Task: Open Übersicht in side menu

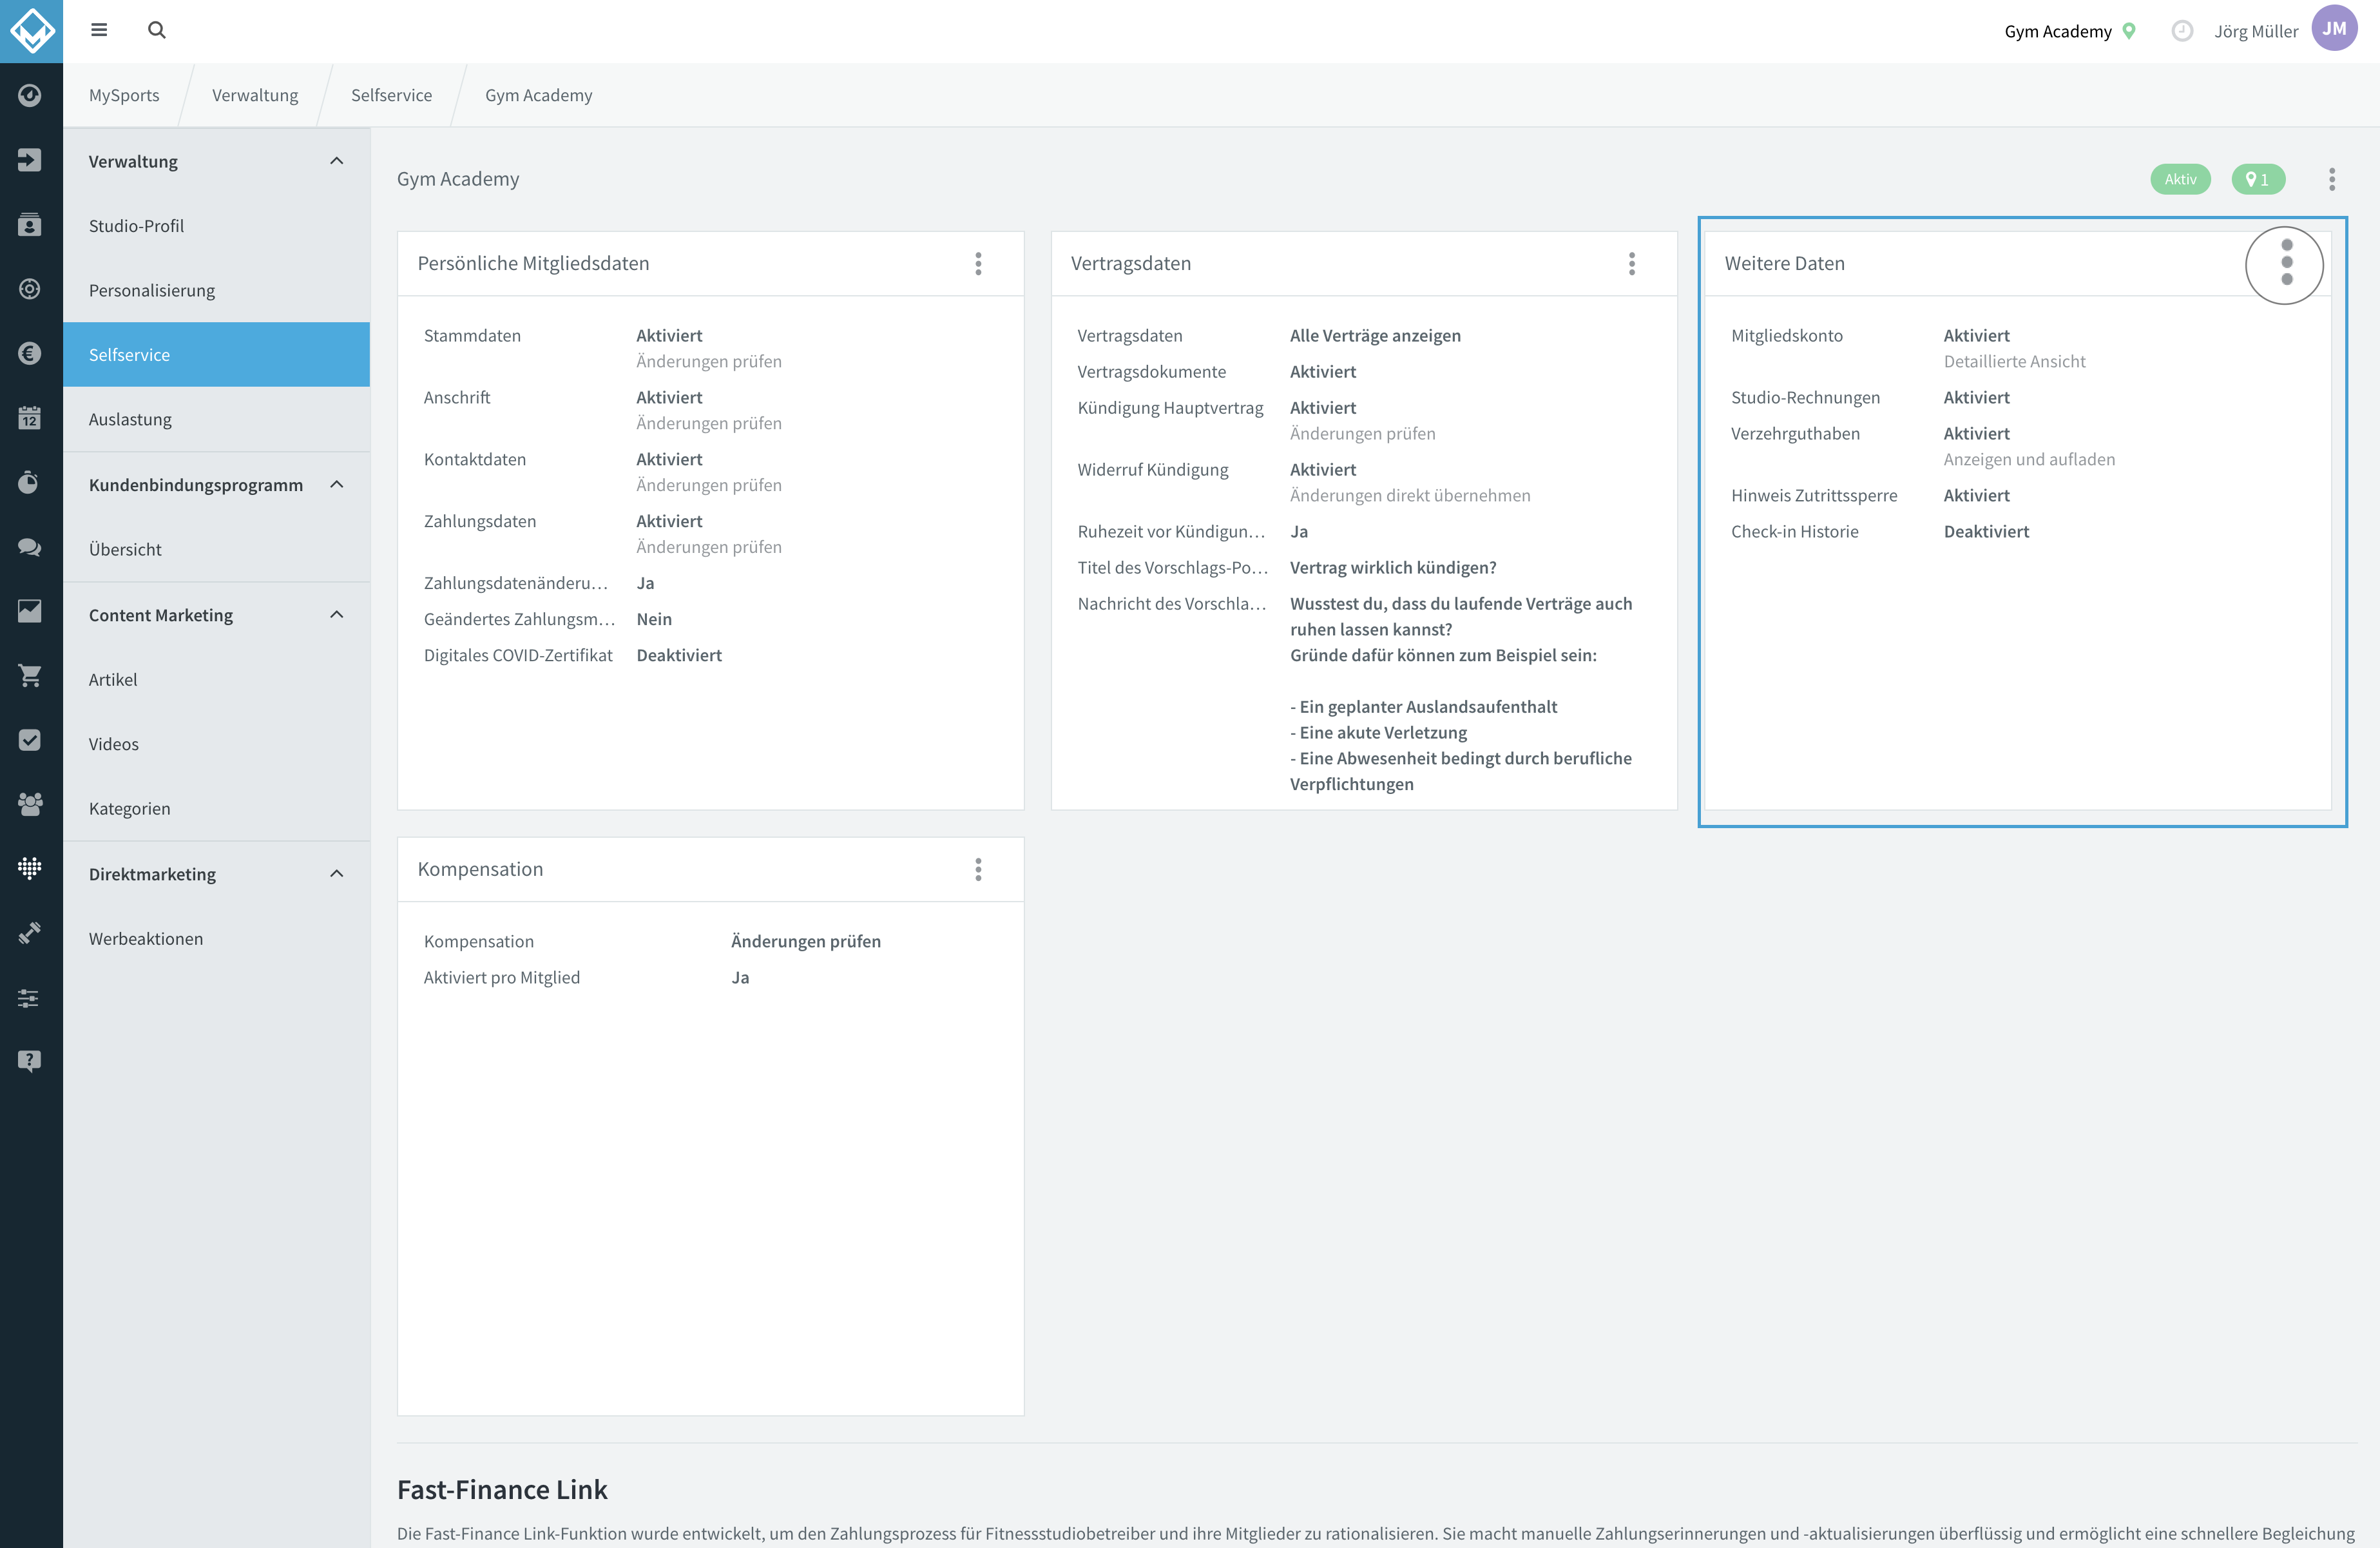Action: click(216, 549)
